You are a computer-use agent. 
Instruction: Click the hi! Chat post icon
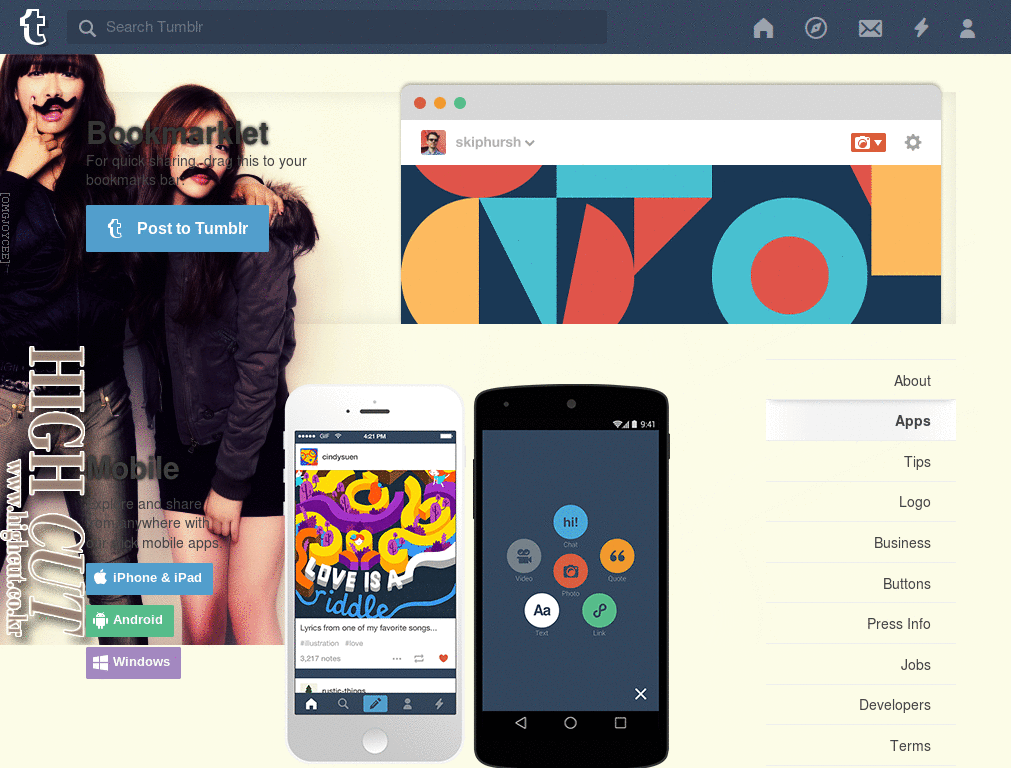tap(570, 522)
